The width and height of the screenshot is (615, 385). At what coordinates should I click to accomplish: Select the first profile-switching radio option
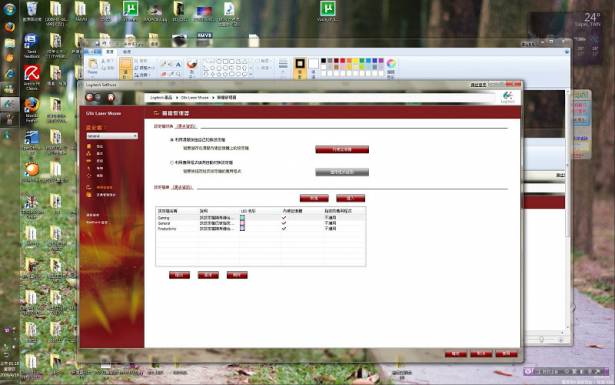click(x=172, y=140)
